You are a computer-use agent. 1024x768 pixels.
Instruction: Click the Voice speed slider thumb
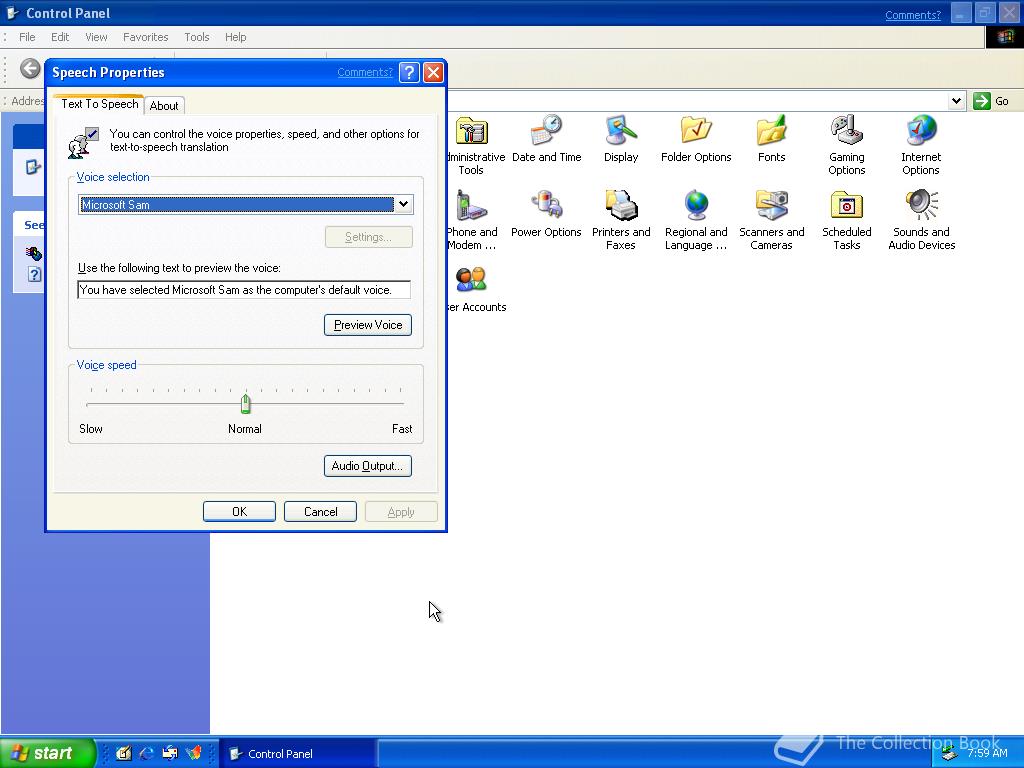[x=246, y=404]
